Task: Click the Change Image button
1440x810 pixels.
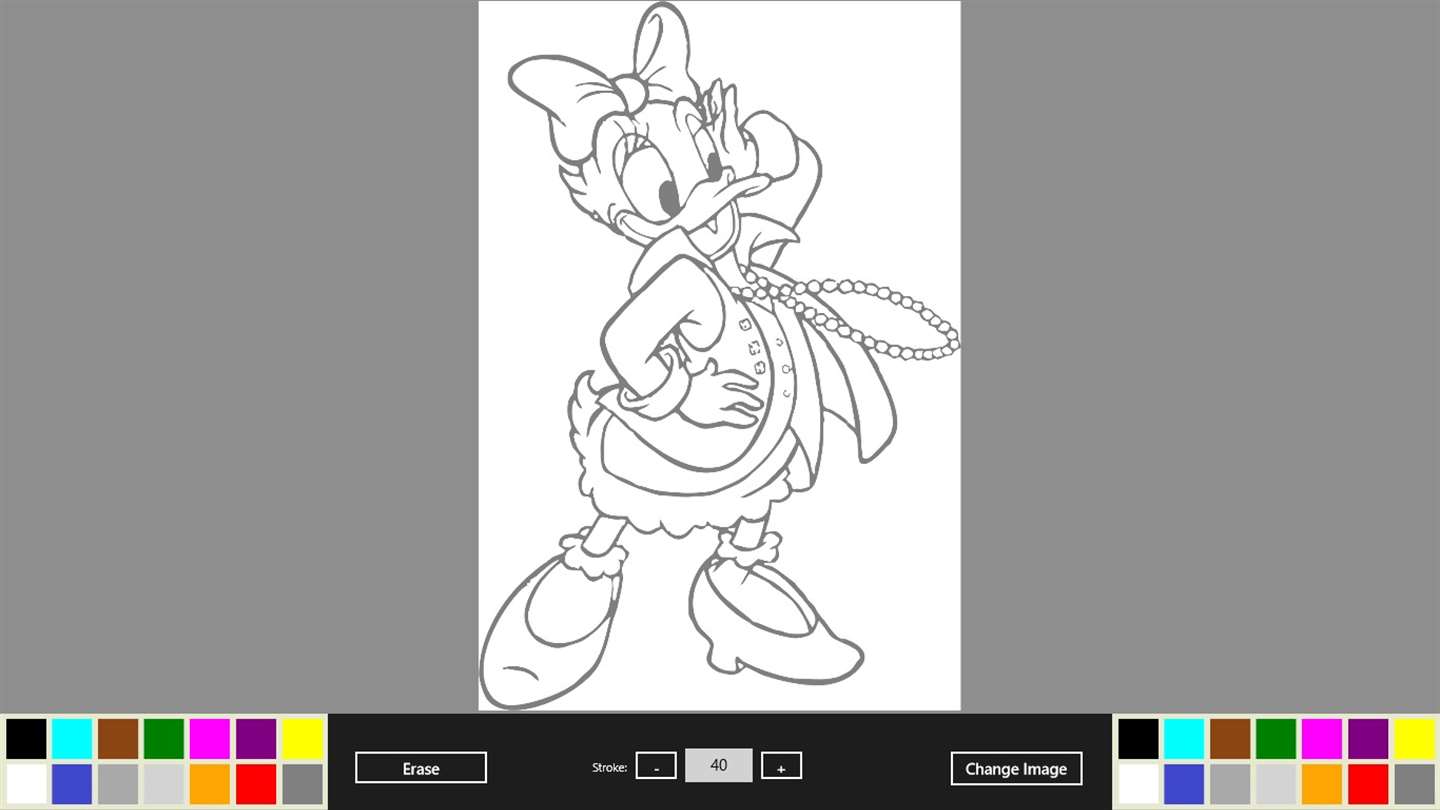Action: (x=1016, y=768)
